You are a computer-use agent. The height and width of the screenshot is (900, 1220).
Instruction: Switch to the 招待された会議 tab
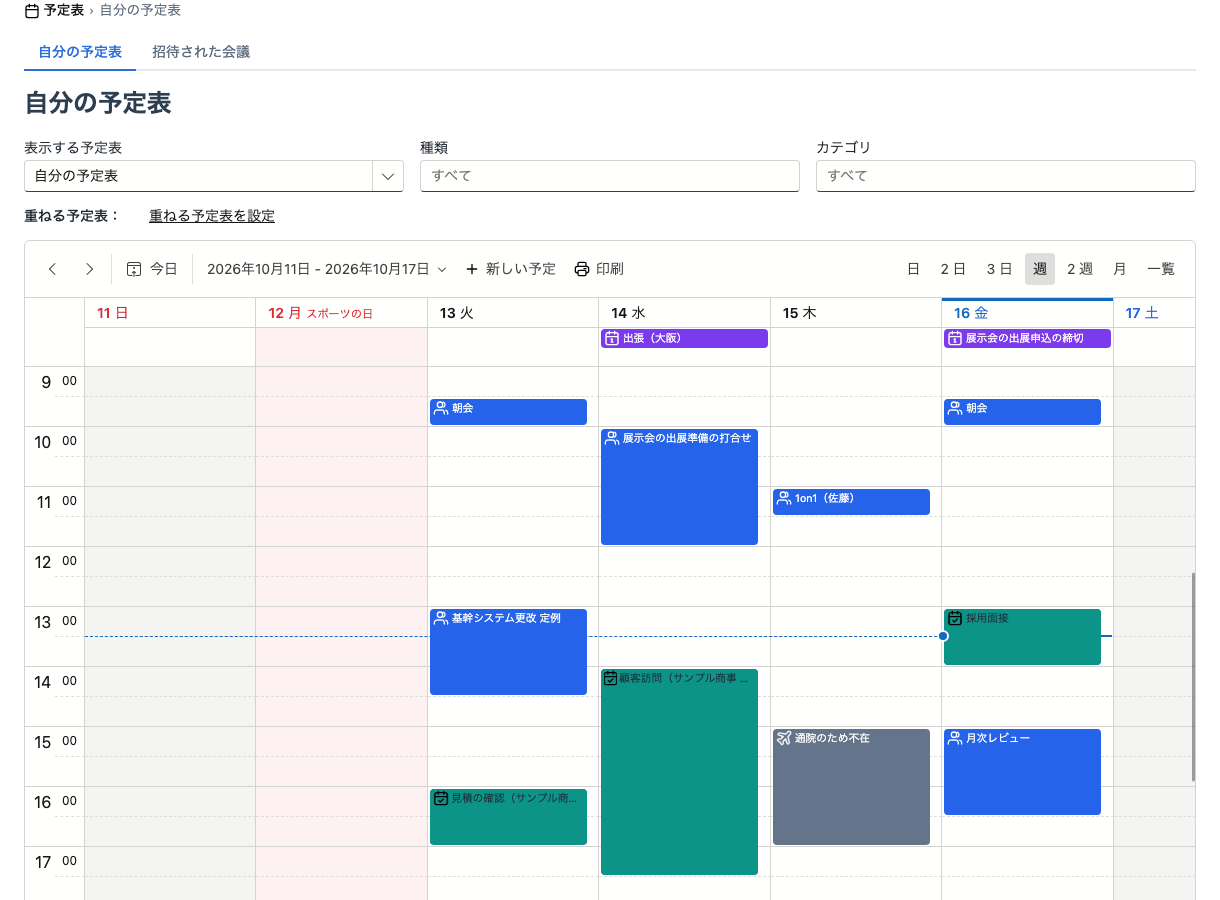coord(201,52)
